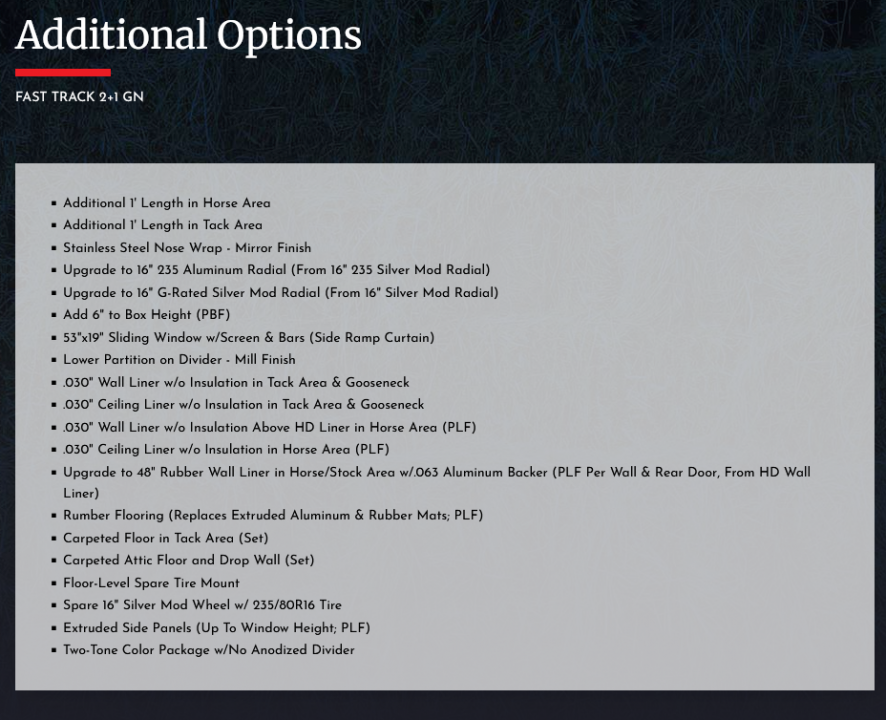
Task: Select 'Add 6" to Box Height (PBF)'
Action: click(x=146, y=314)
